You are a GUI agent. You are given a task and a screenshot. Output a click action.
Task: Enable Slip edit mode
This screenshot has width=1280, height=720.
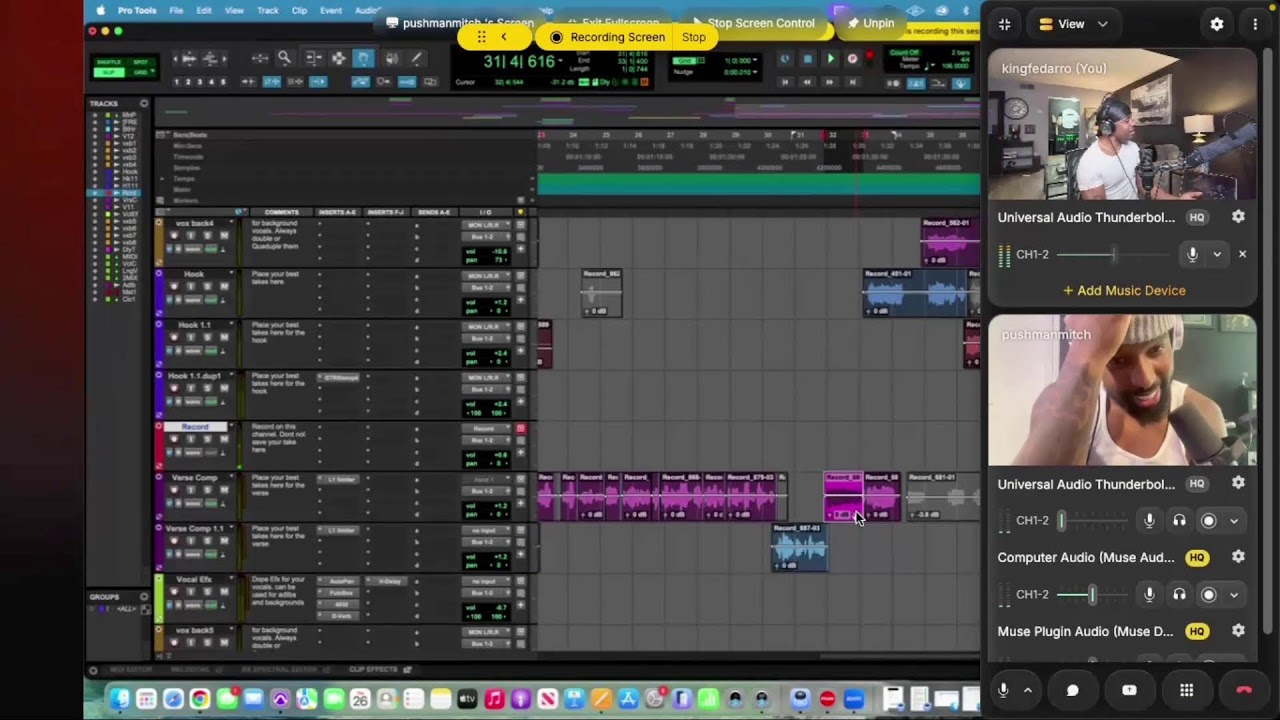pyautogui.click(x=110, y=72)
